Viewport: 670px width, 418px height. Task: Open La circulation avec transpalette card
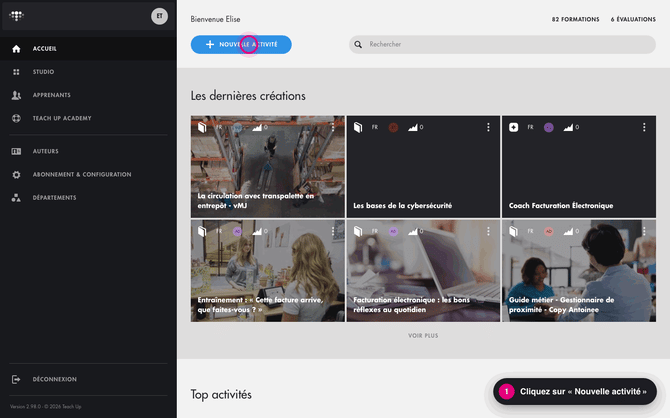(x=267, y=167)
